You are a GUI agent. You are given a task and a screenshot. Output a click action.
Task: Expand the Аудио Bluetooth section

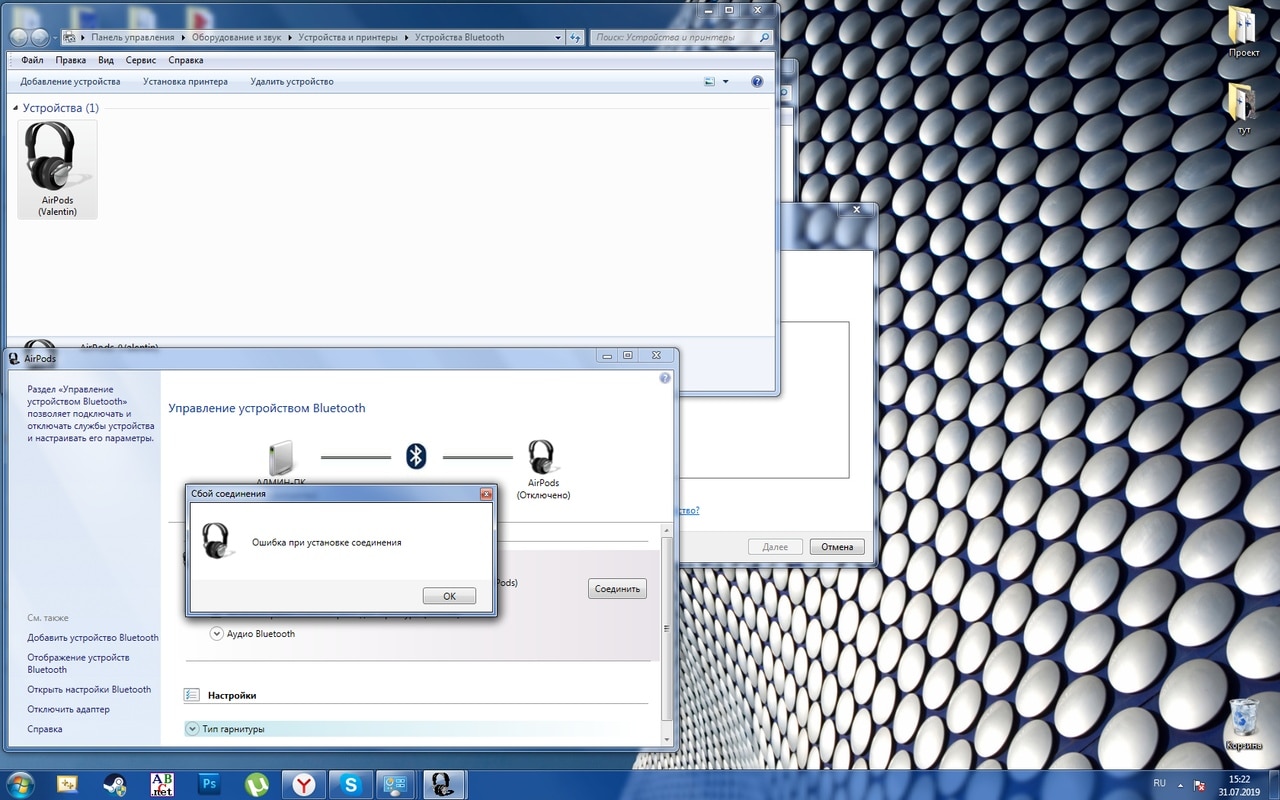coord(217,633)
